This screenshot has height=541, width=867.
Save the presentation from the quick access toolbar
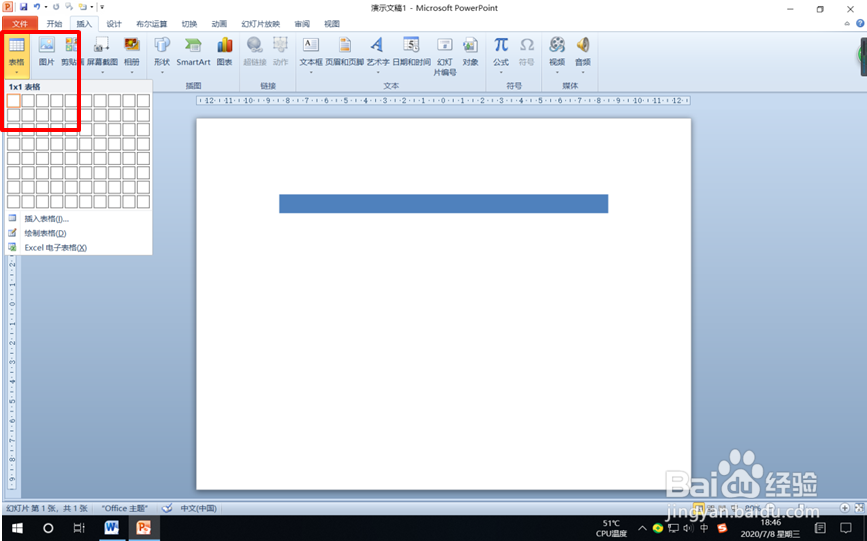tap(23, 7)
